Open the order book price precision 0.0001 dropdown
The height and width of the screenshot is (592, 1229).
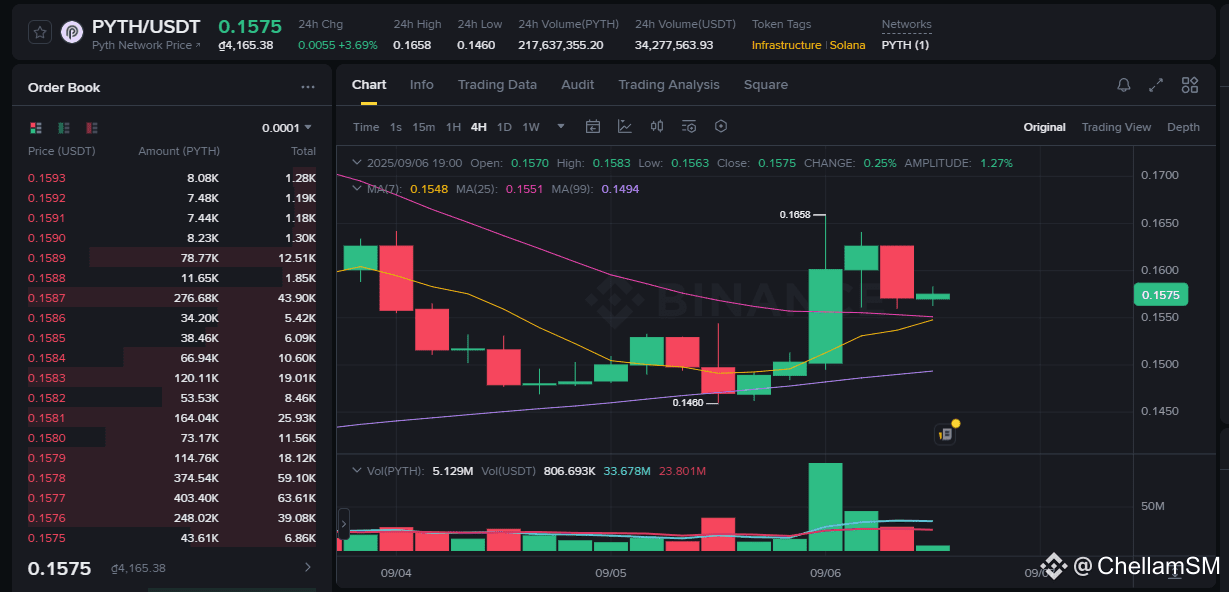pyautogui.click(x=287, y=128)
